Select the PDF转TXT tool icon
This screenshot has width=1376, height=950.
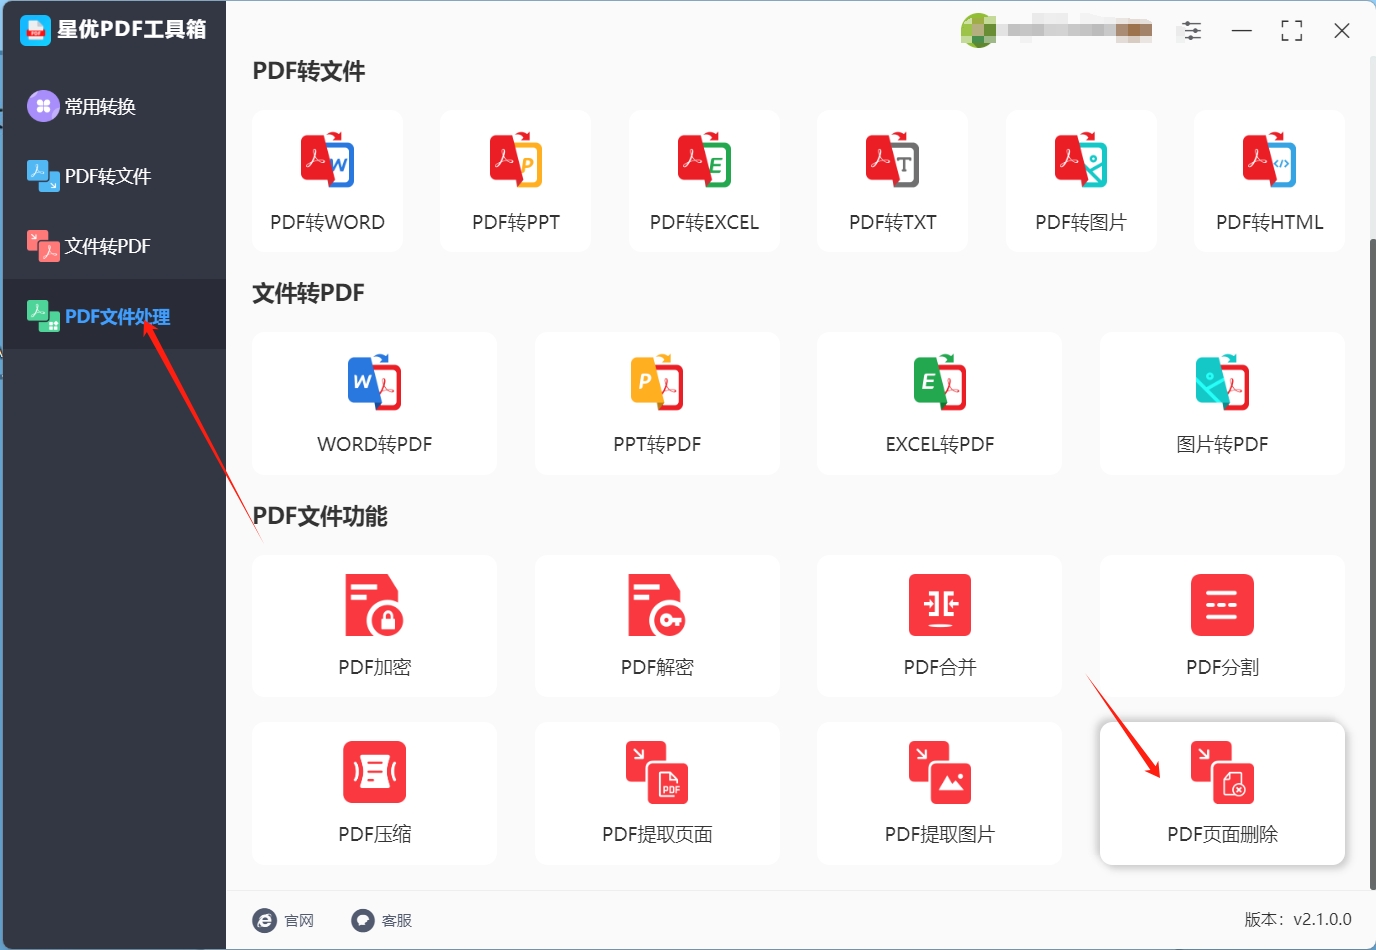tap(892, 159)
